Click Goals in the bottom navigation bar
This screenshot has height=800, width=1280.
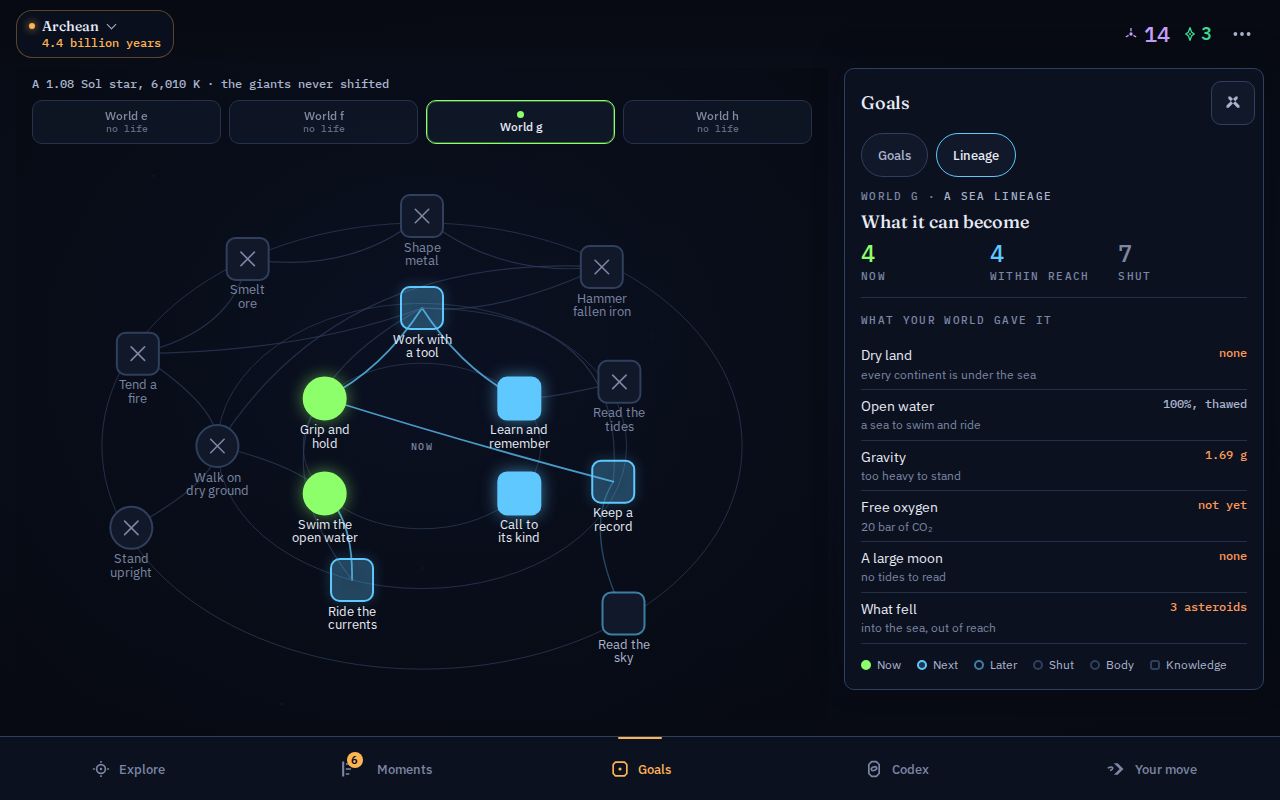(x=640, y=769)
